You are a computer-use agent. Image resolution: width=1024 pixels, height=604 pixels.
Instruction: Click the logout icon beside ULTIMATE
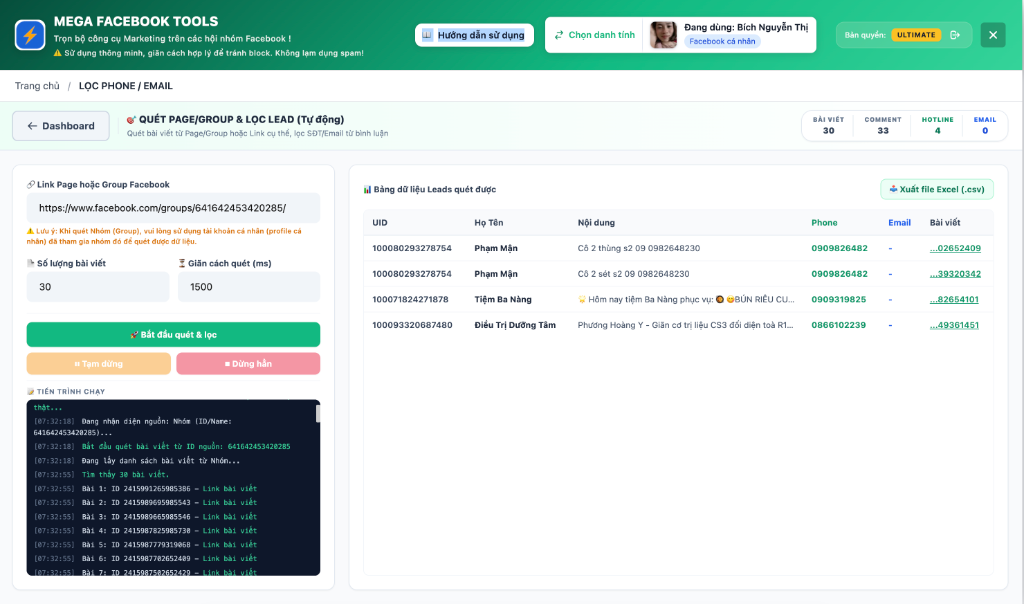[x=955, y=35]
